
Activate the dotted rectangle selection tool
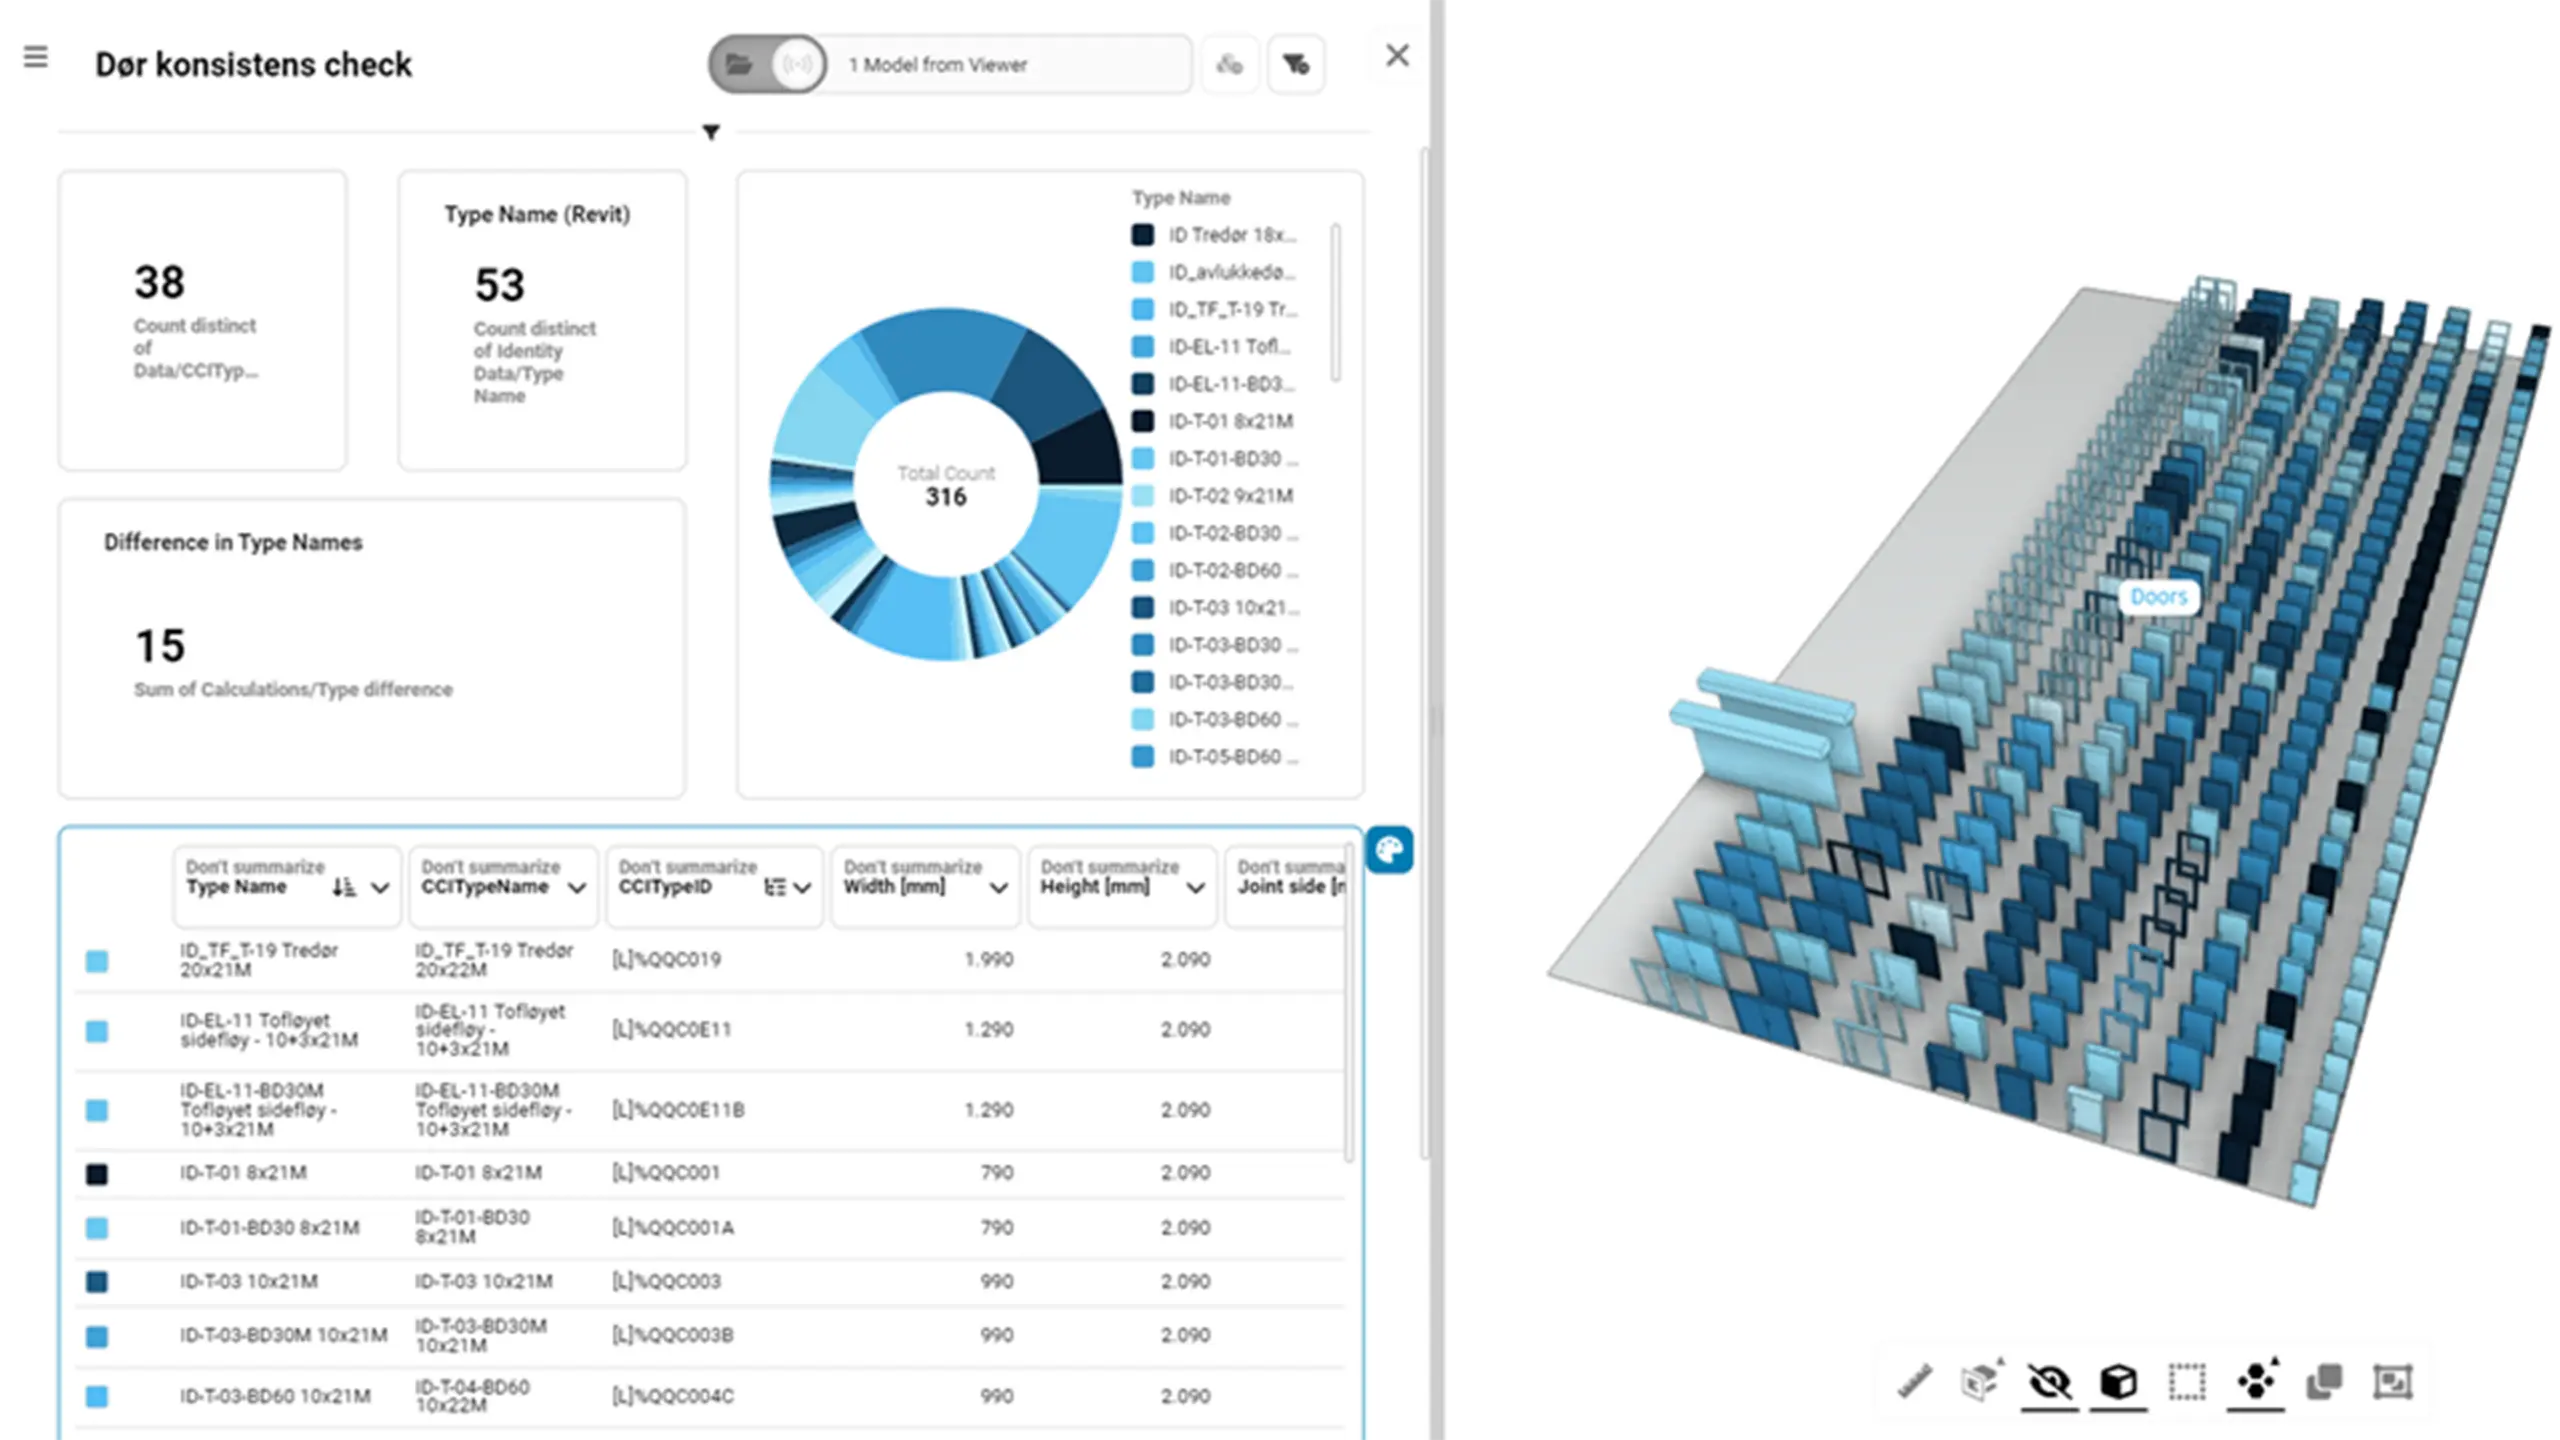[x=2187, y=1382]
